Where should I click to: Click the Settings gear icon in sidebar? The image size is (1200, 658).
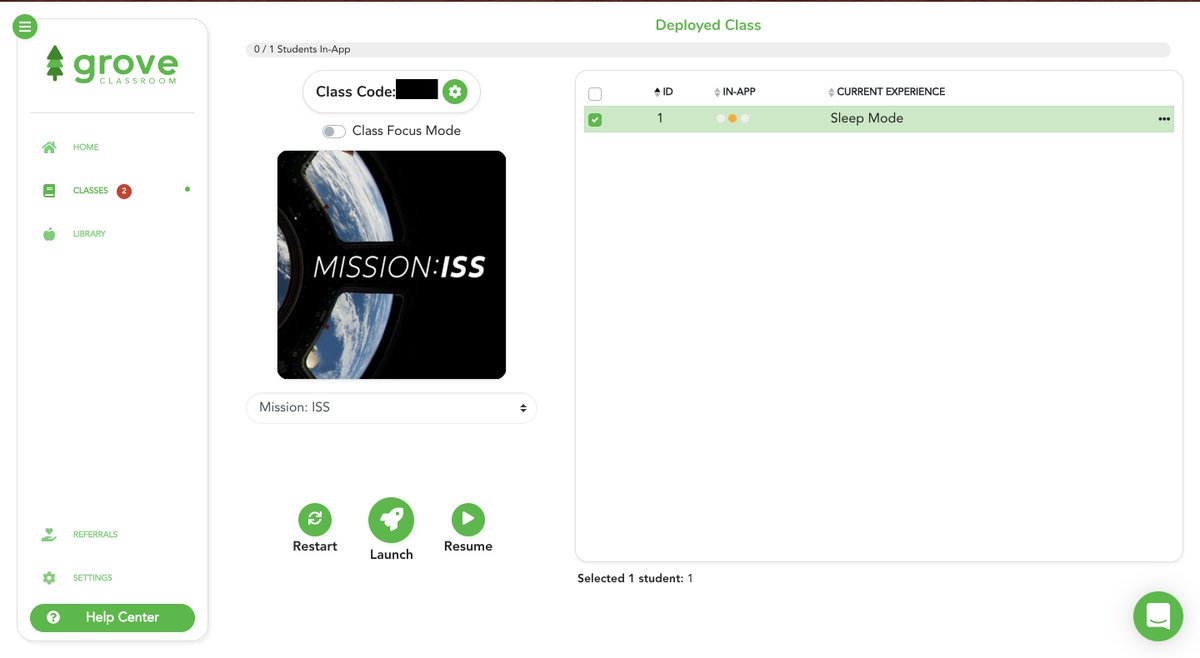49,578
